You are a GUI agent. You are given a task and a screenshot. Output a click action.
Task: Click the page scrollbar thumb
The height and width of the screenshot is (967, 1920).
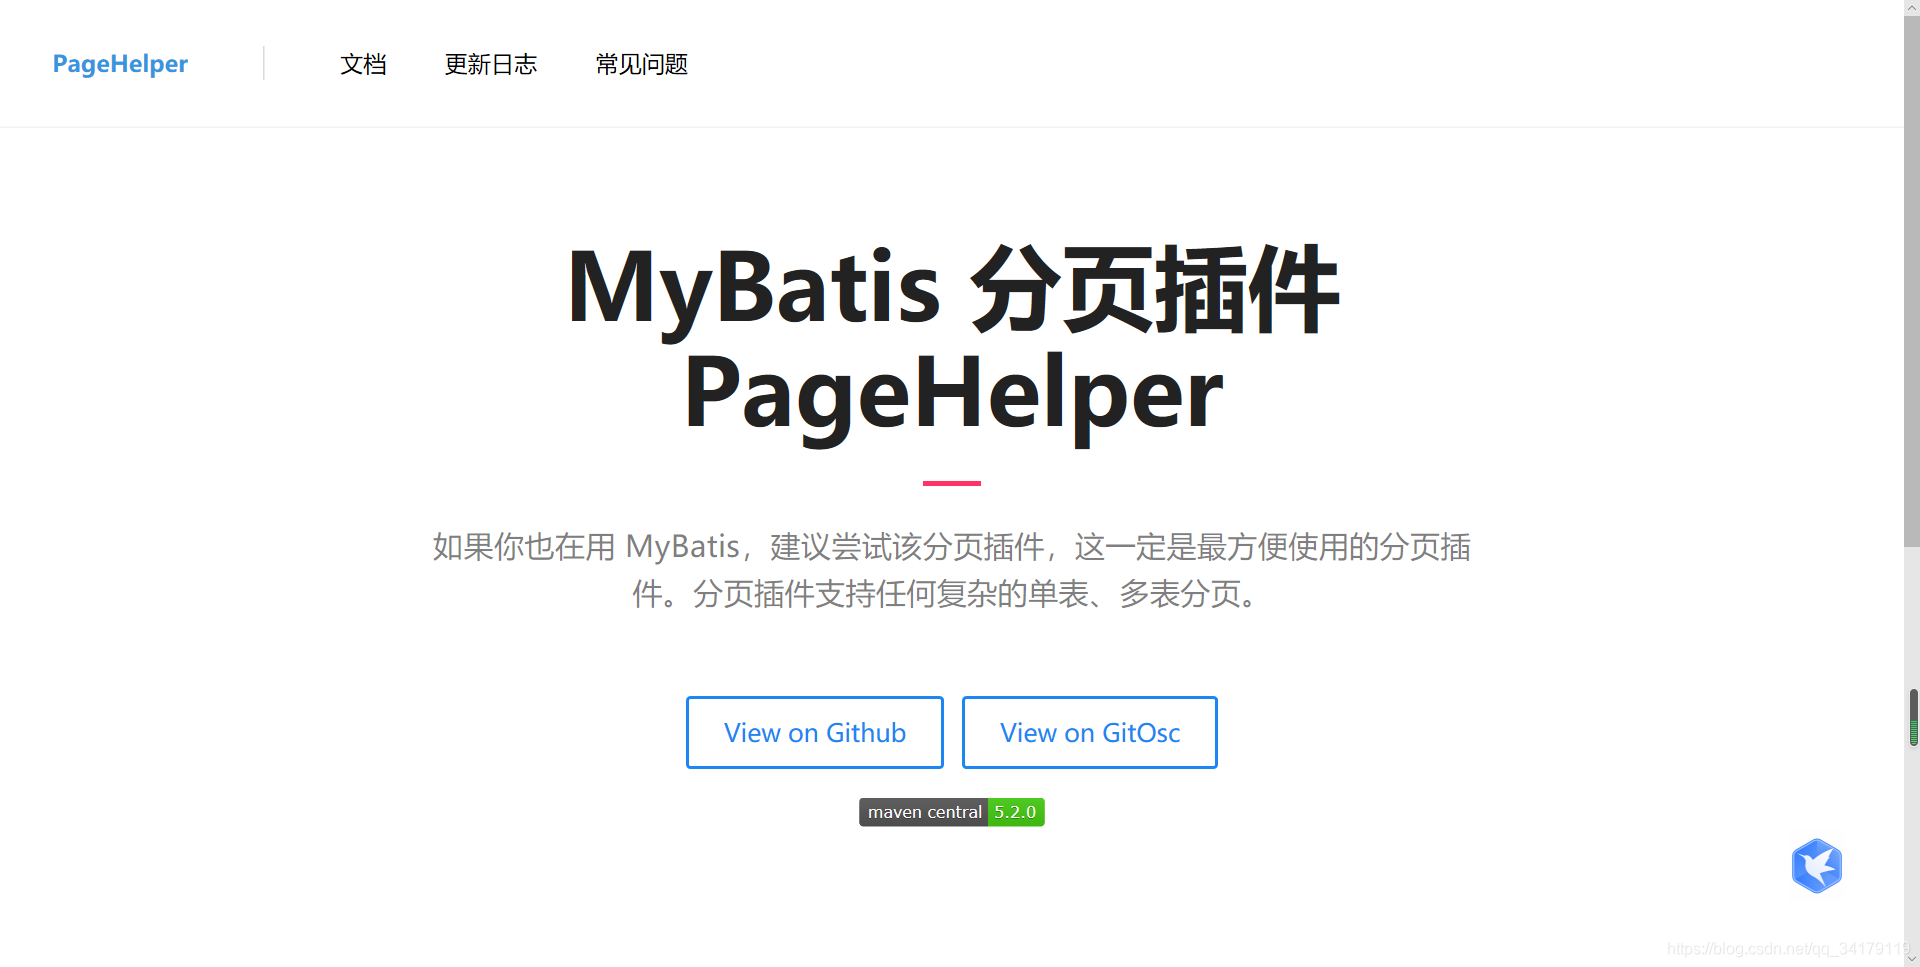click(1912, 282)
